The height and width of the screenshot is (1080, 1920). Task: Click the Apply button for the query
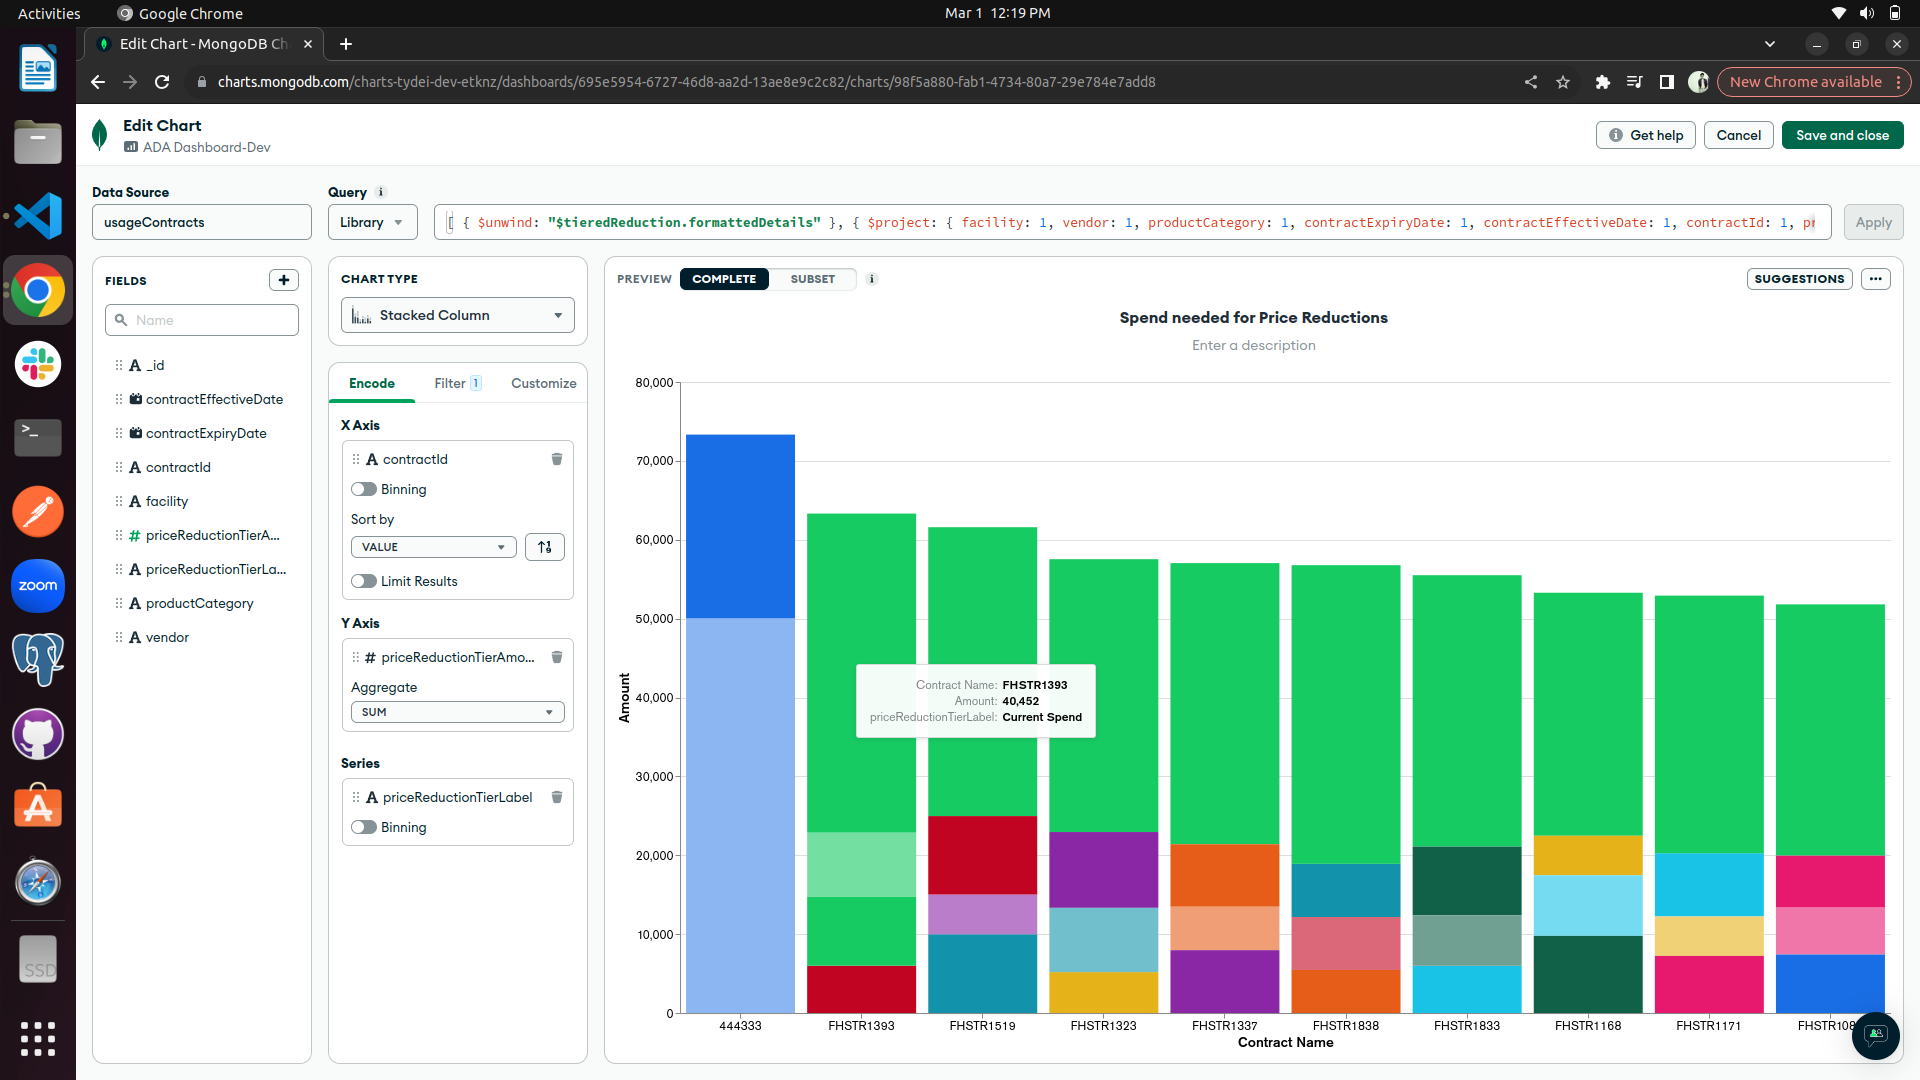1874,222
